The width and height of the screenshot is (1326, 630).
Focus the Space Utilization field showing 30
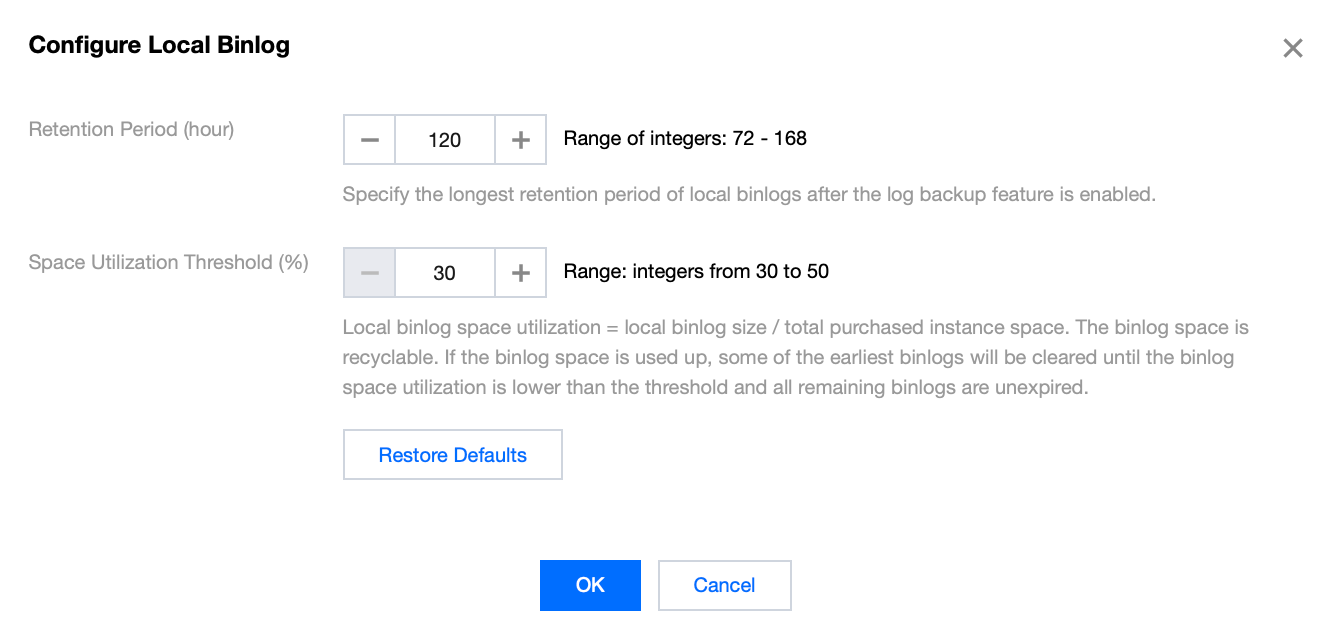click(445, 273)
